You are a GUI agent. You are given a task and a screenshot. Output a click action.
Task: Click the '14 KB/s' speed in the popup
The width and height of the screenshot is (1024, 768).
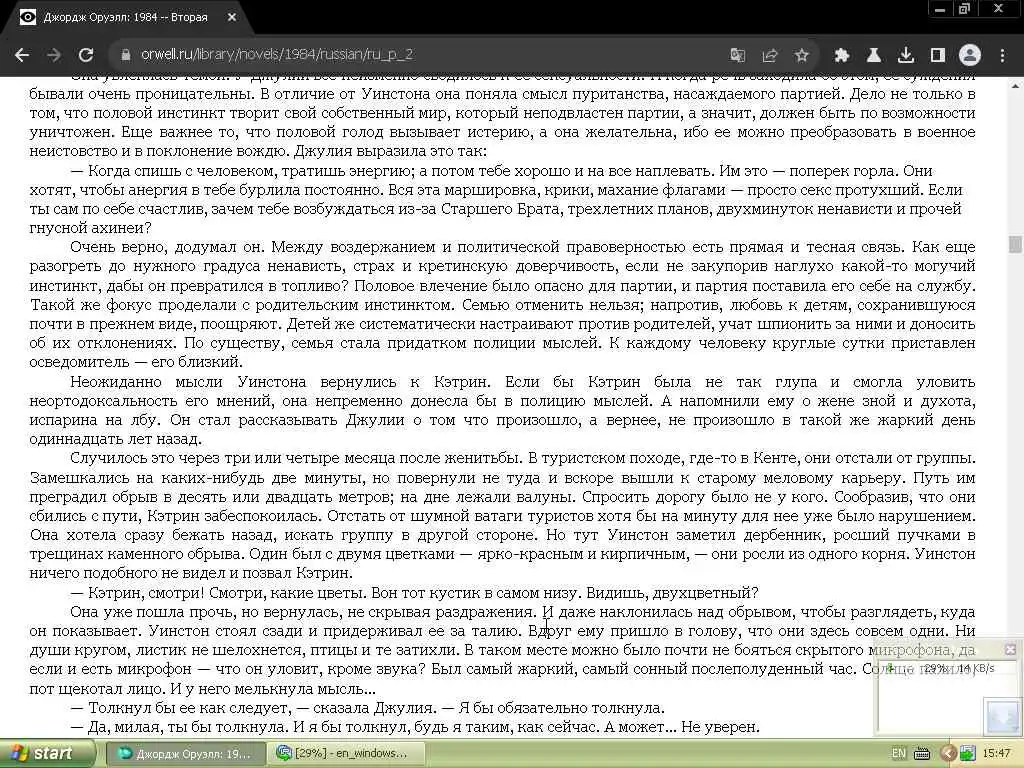click(977, 668)
